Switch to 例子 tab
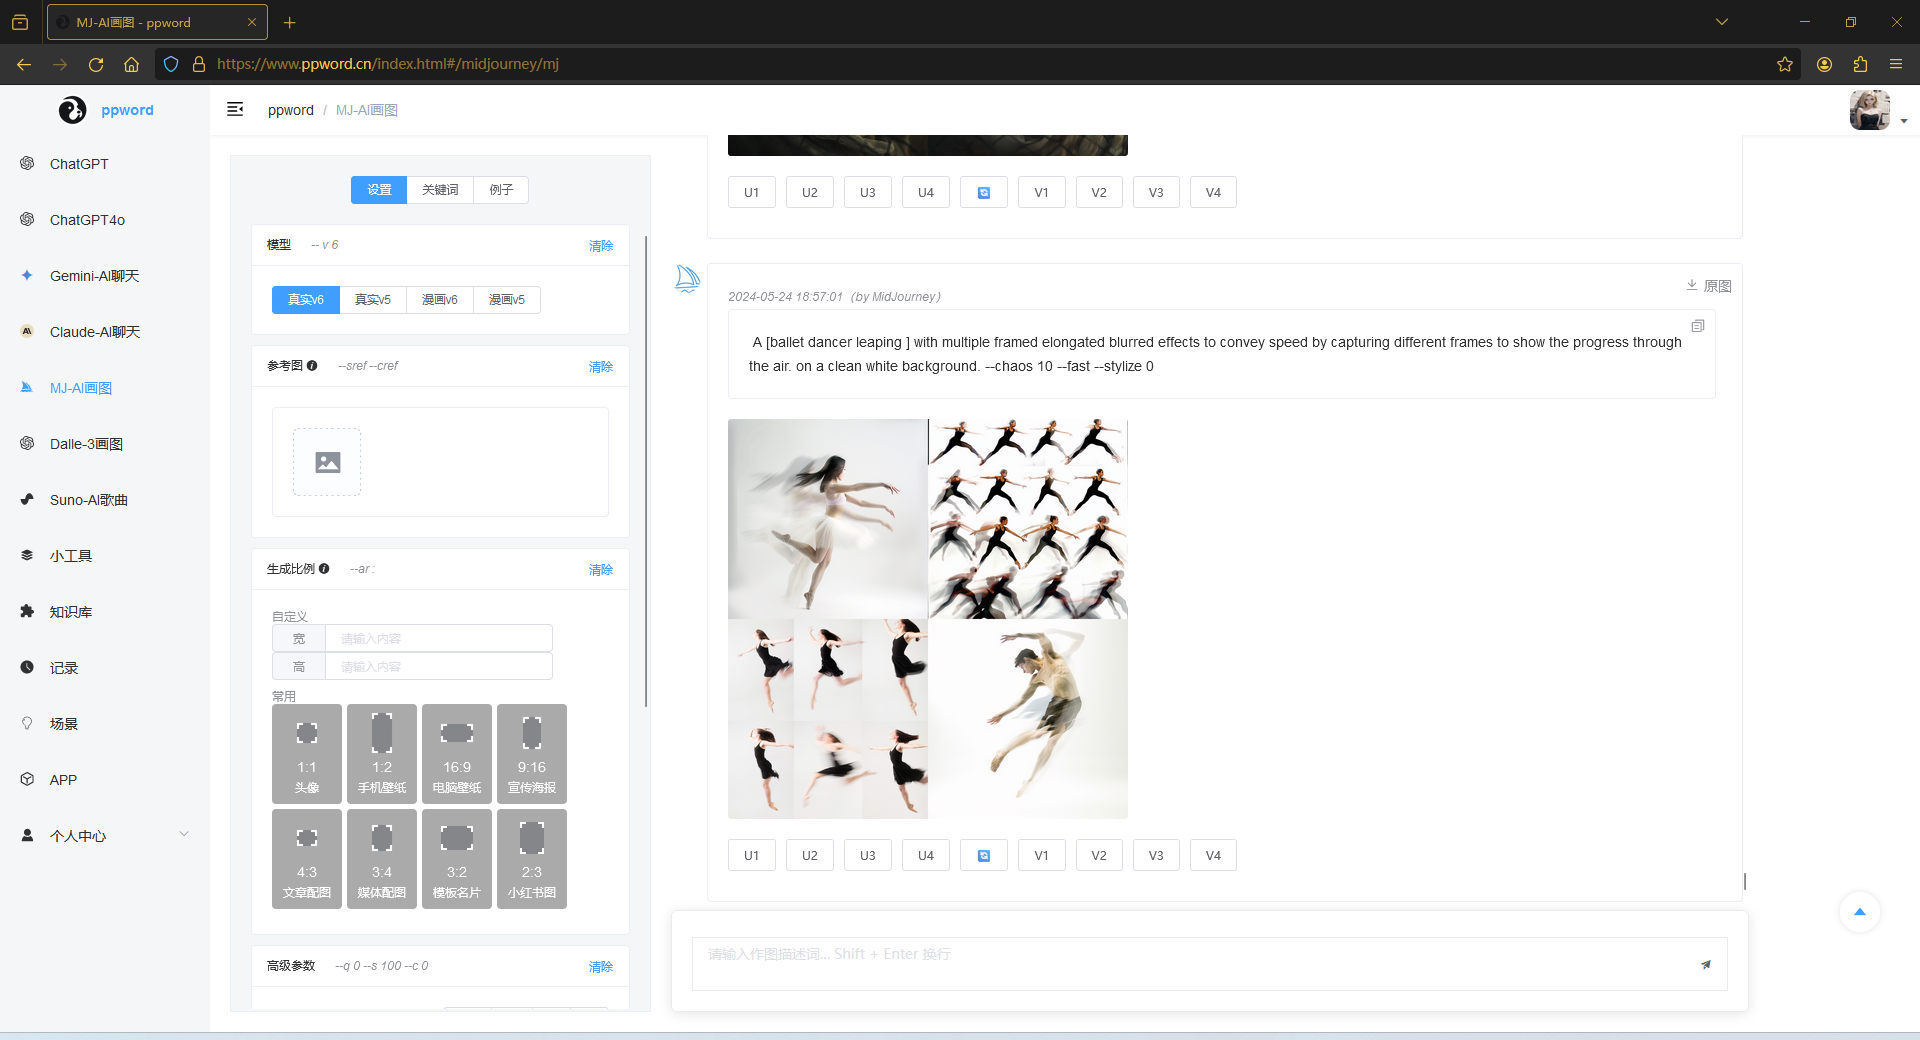The height and width of the screenshot is (1040, 1920). point(501,190)
